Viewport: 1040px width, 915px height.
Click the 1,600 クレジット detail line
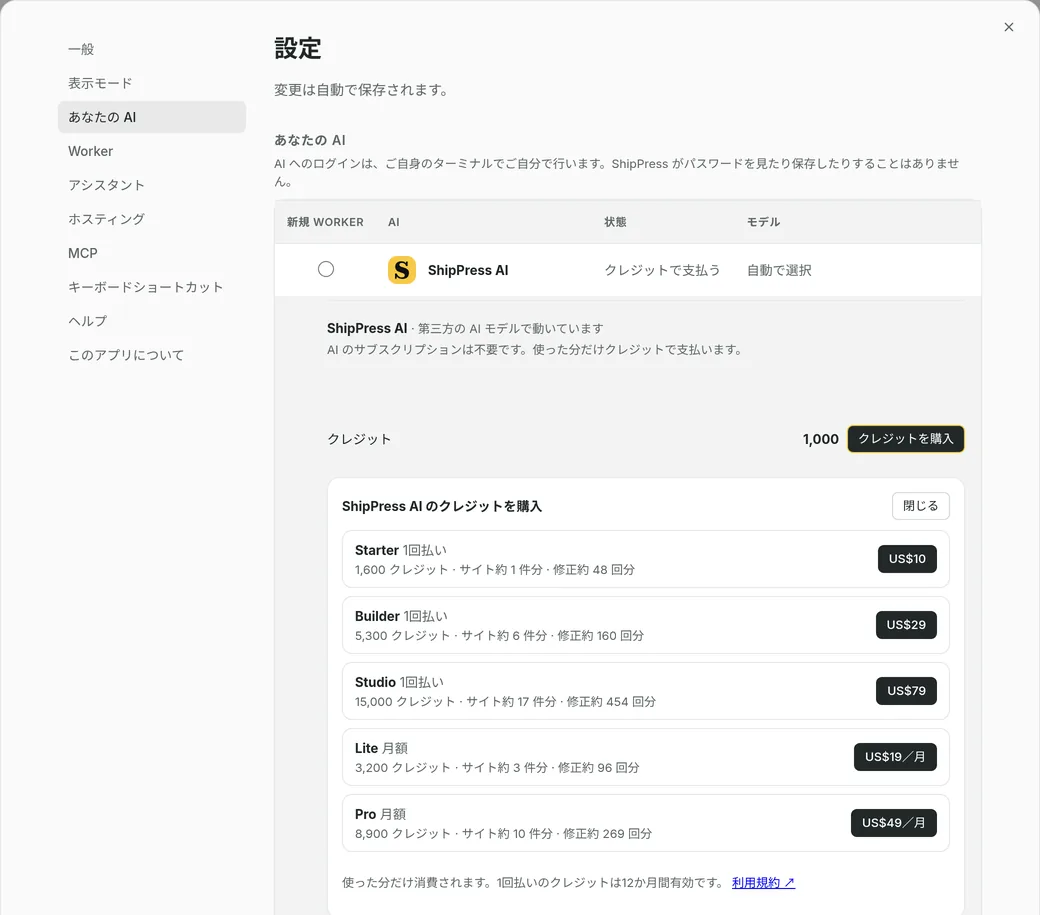click(495, 570)
